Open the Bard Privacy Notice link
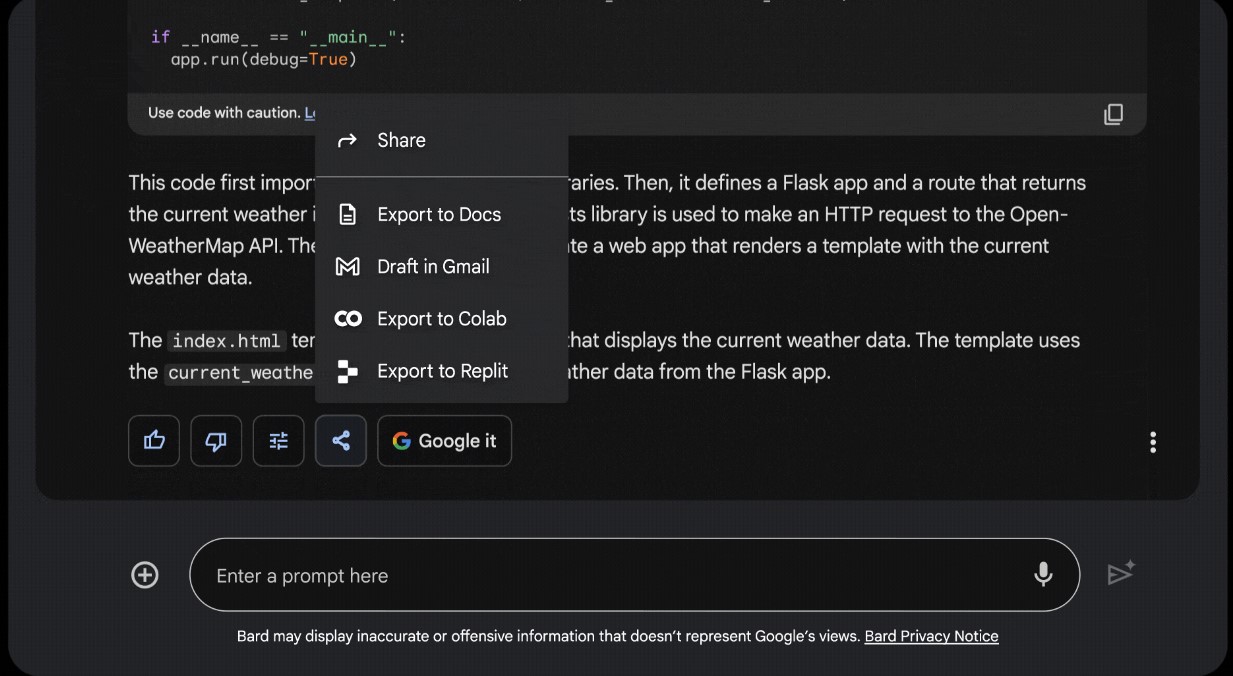1233x676 pixels. click(931, 636)
